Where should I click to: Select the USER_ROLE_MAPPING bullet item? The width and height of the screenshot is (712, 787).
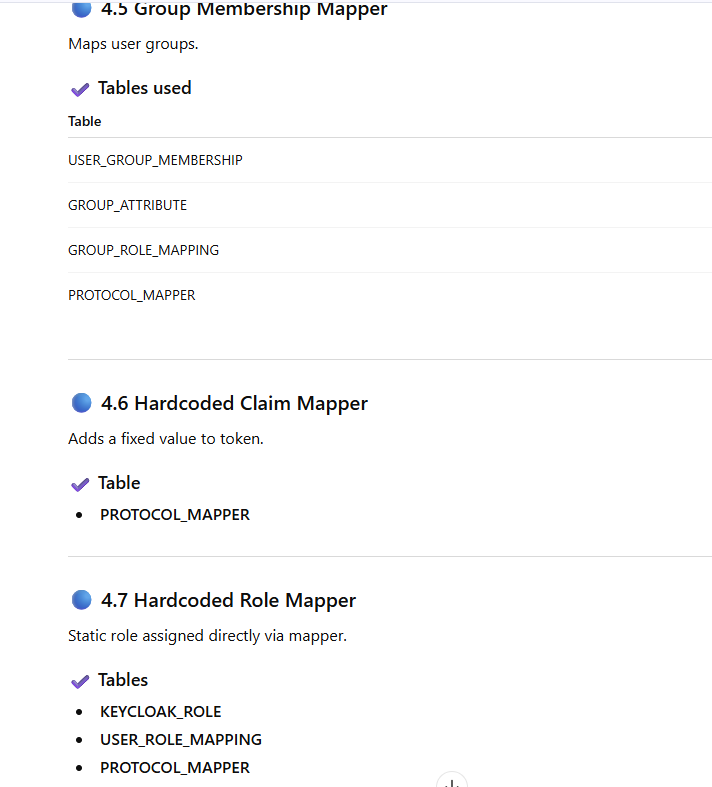tap(180, 740)
